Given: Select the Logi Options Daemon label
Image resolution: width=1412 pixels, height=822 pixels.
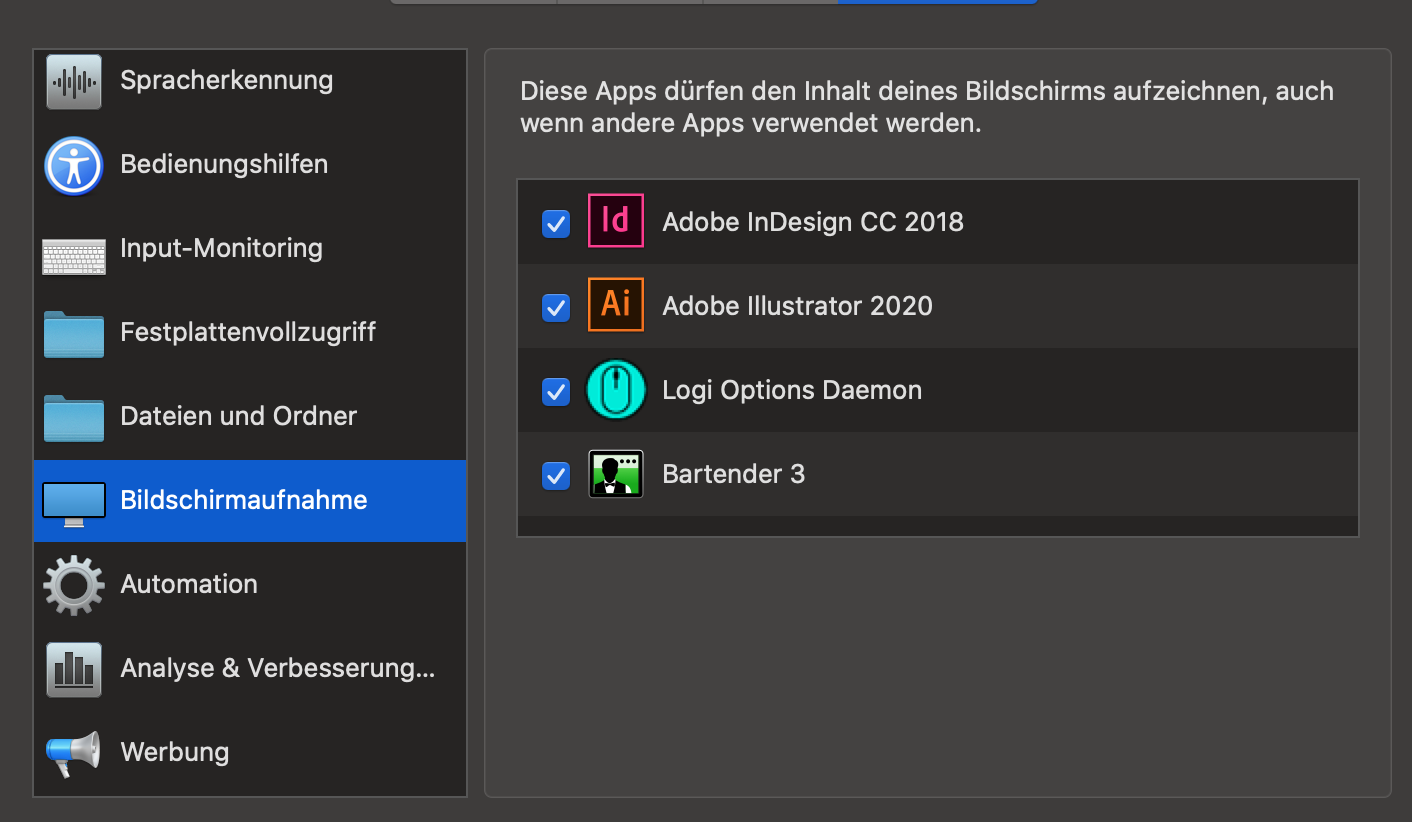Looking at the screenshot, I should 792,390.
